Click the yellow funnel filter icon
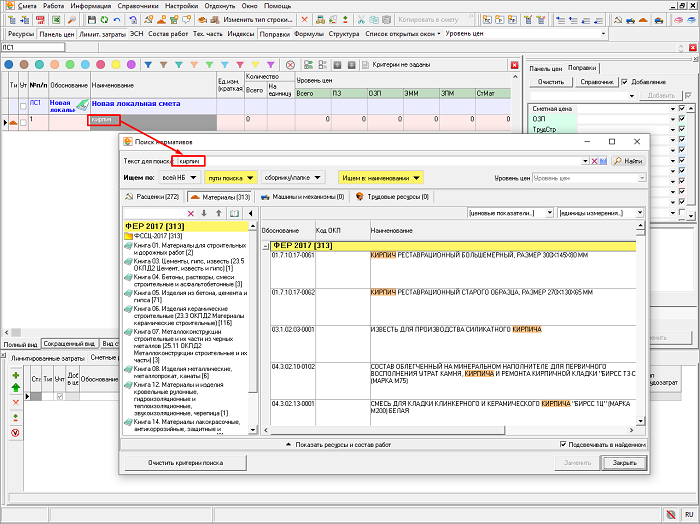The width and height of the screenshot is (700, 524). tap(255, 65)
